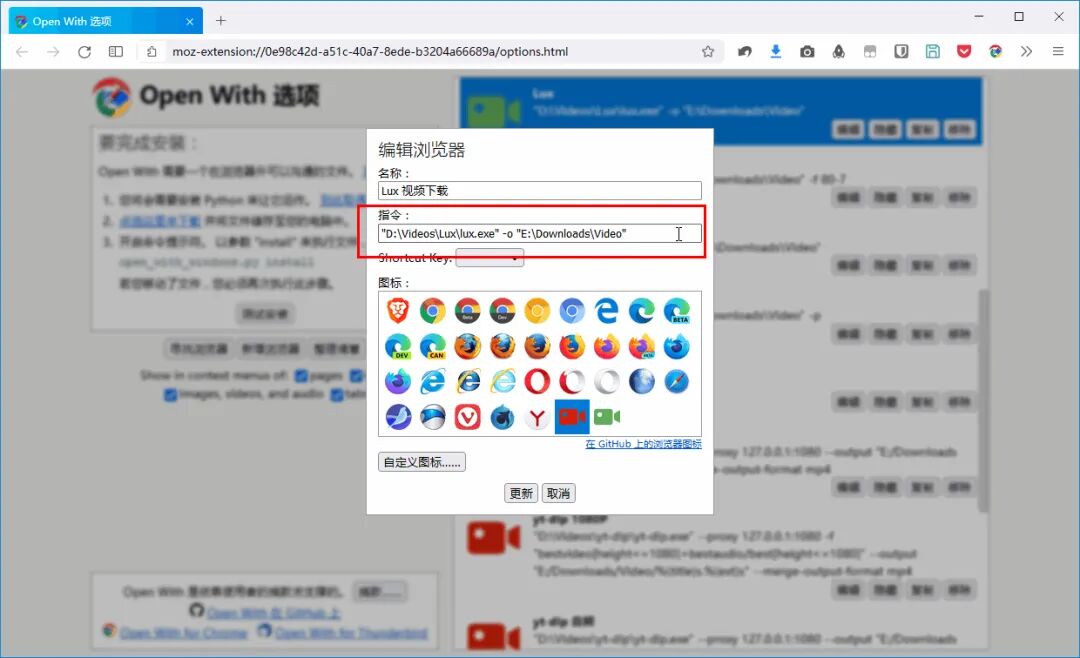Viewport: 1080px width, 658px height.
Task: Open the GitHub browser icons link
Action: (x=643, y=444)
